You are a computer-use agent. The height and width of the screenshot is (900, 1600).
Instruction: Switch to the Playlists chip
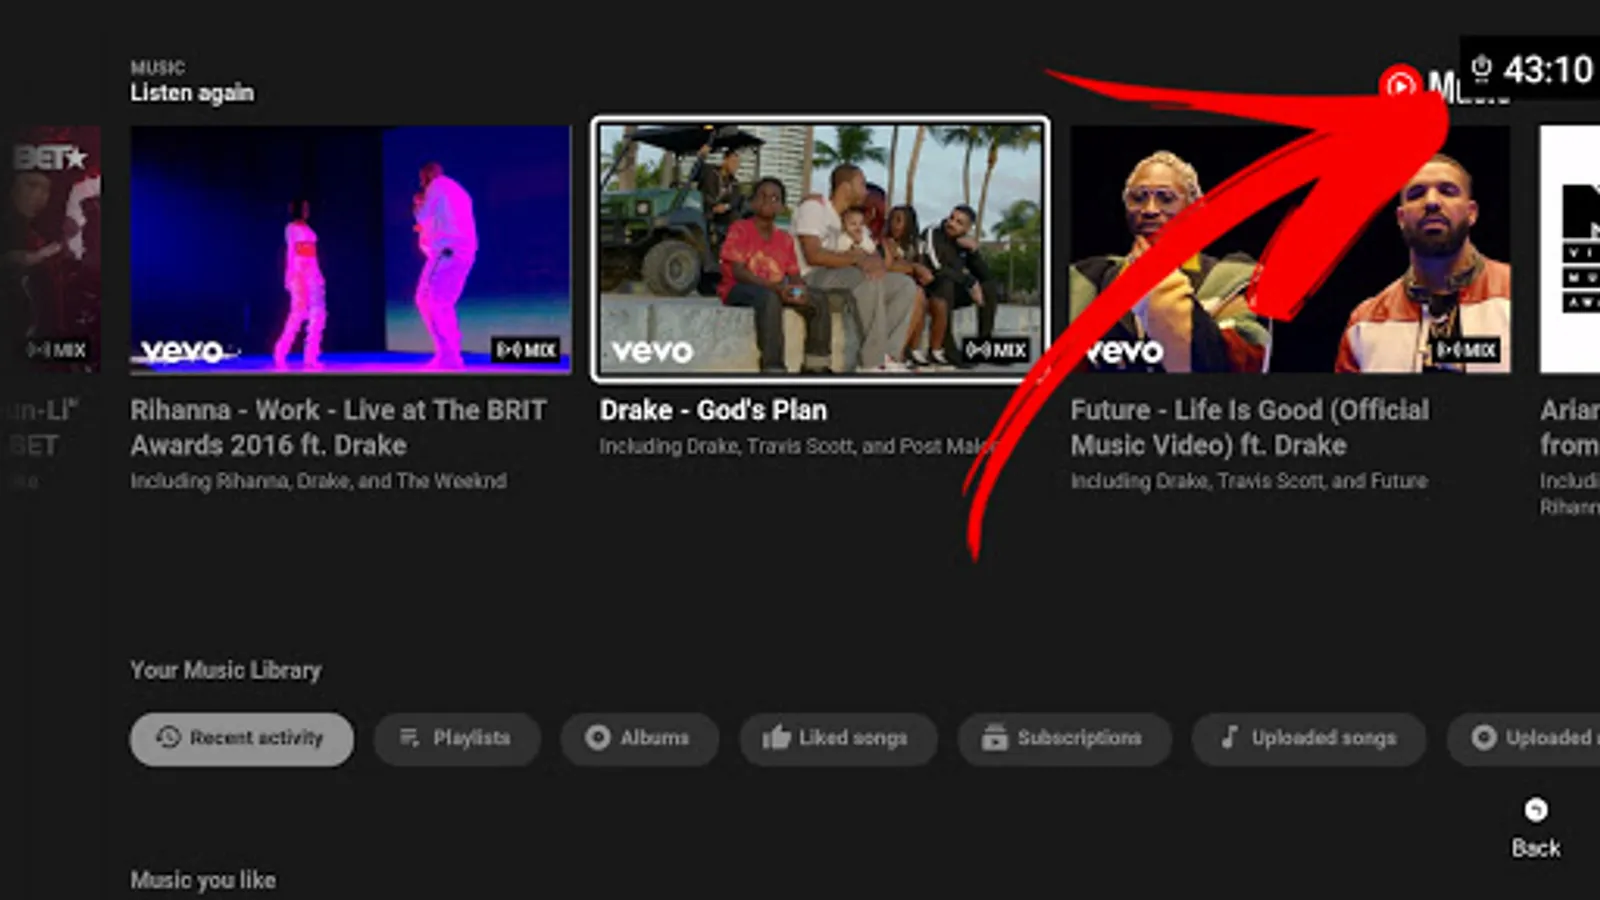coord(457,739)
